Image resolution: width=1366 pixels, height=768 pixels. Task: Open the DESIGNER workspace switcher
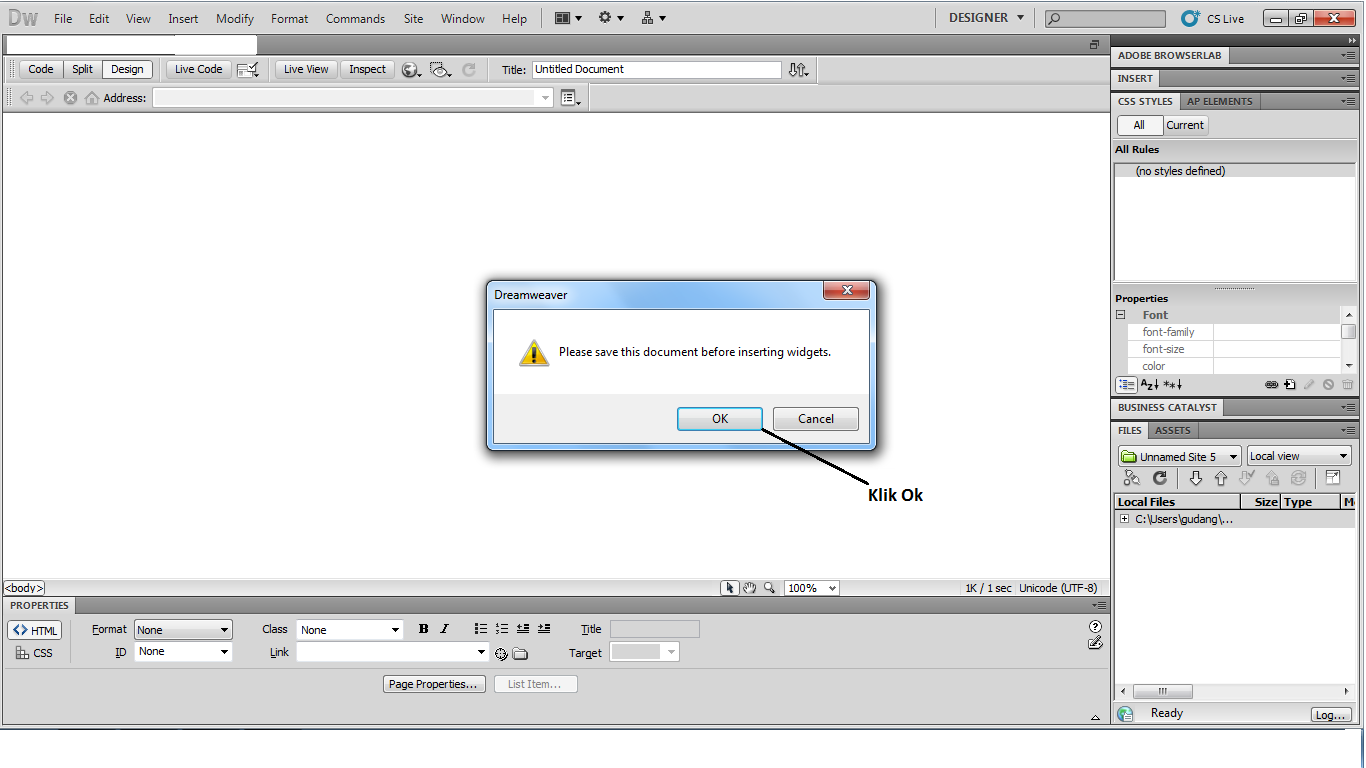[x=986, y=18]
